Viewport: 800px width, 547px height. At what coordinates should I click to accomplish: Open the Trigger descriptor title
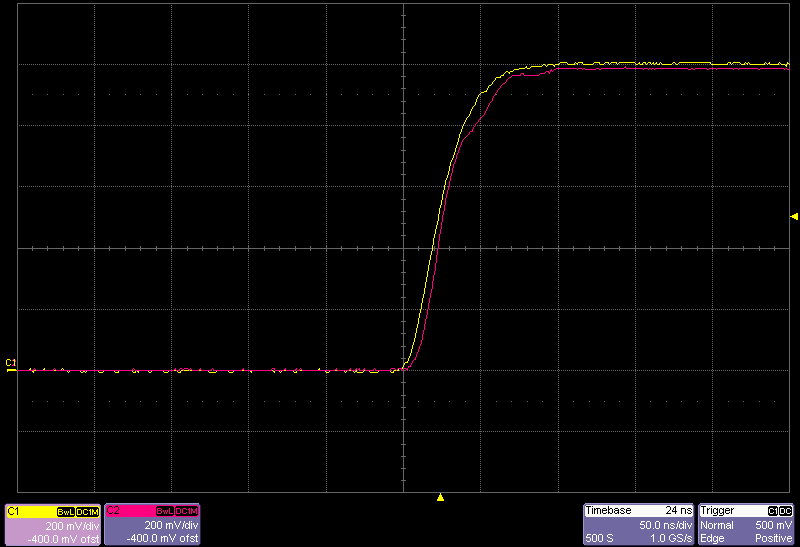point(717,510)
